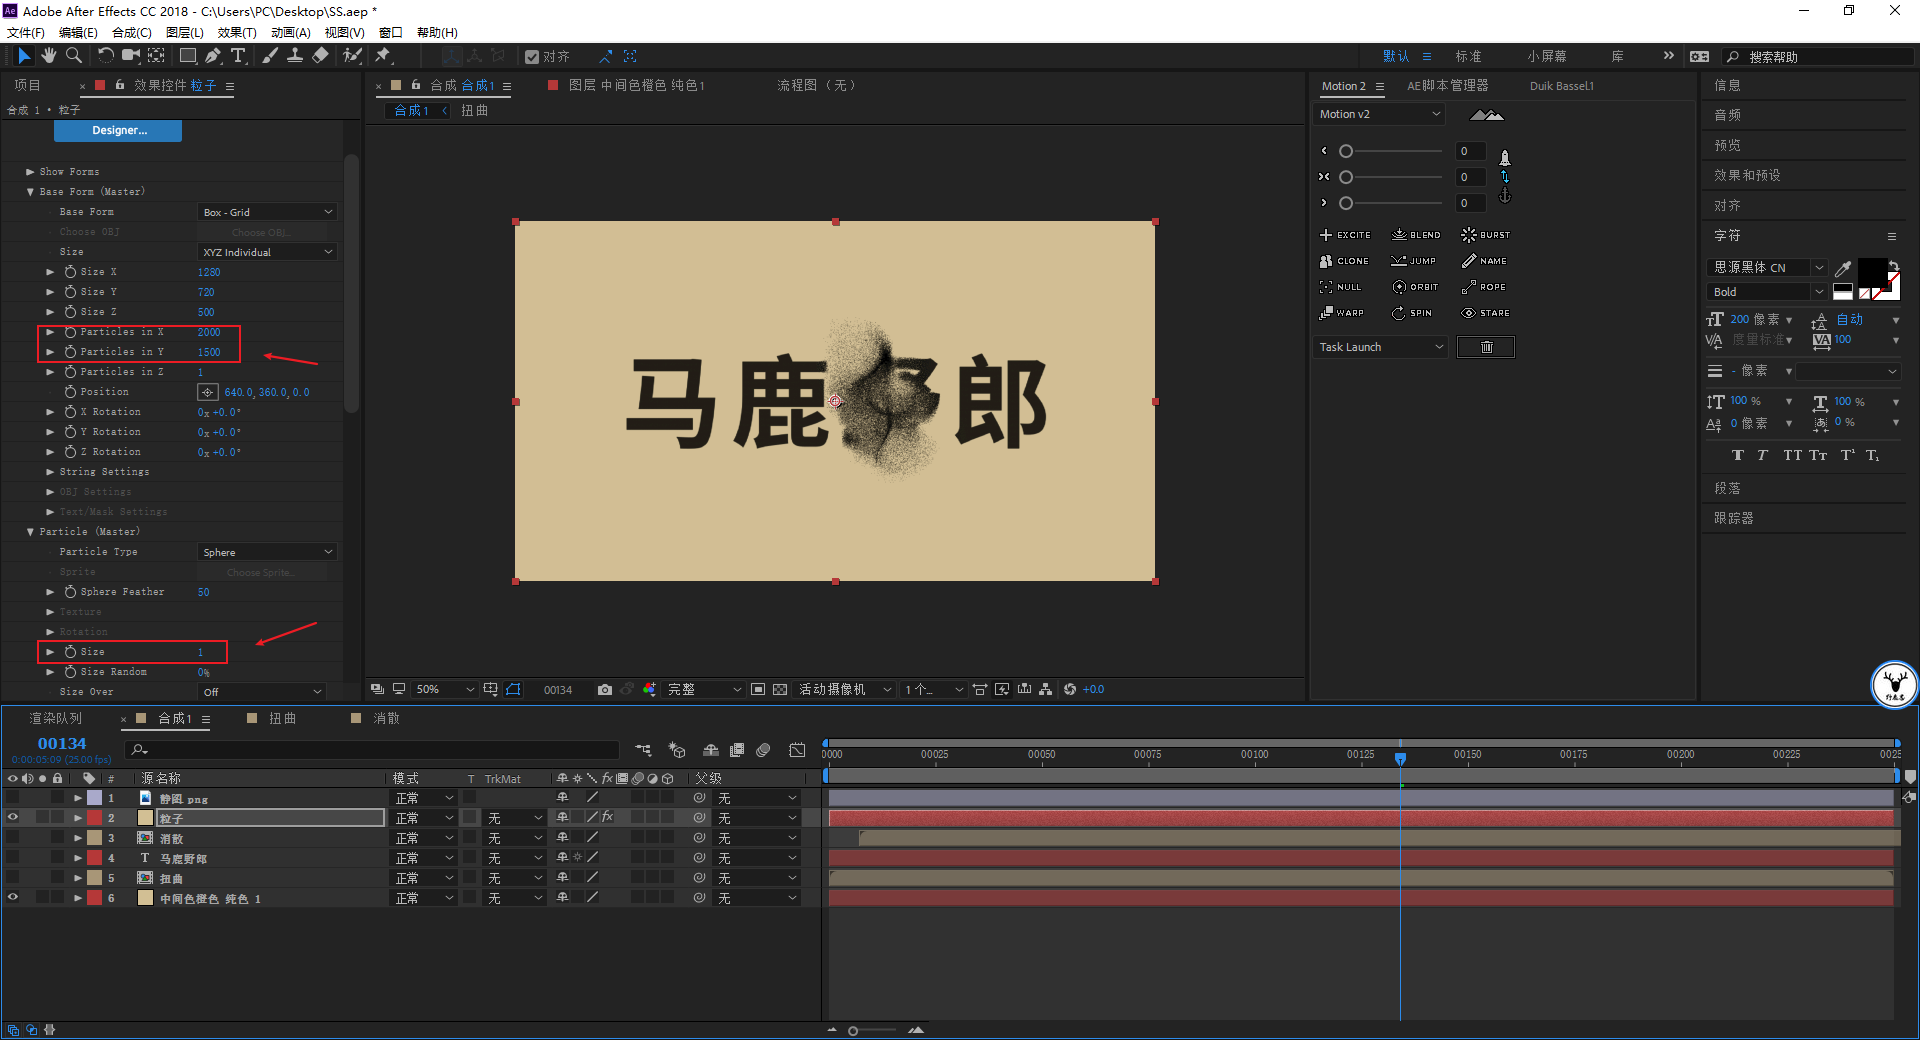Click the Motion 2 CLONE tool
This screenshot has height=1040, width=1920.
pos(1344,261)
